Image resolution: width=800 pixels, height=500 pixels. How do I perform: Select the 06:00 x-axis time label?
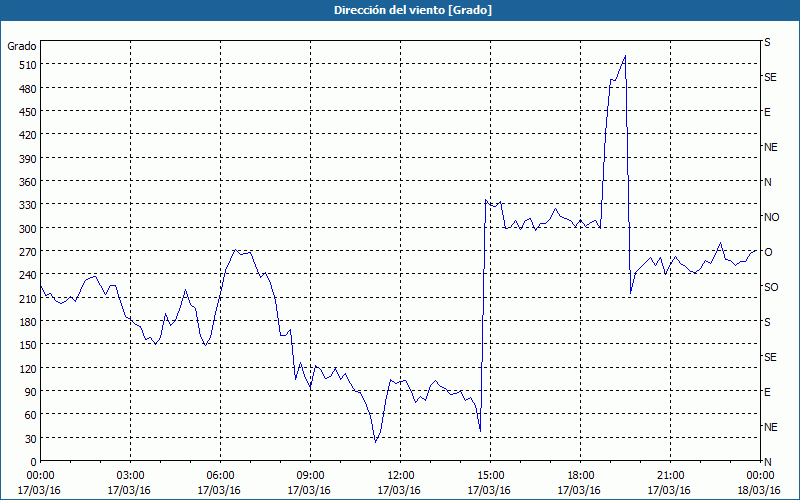coord(220,476)
